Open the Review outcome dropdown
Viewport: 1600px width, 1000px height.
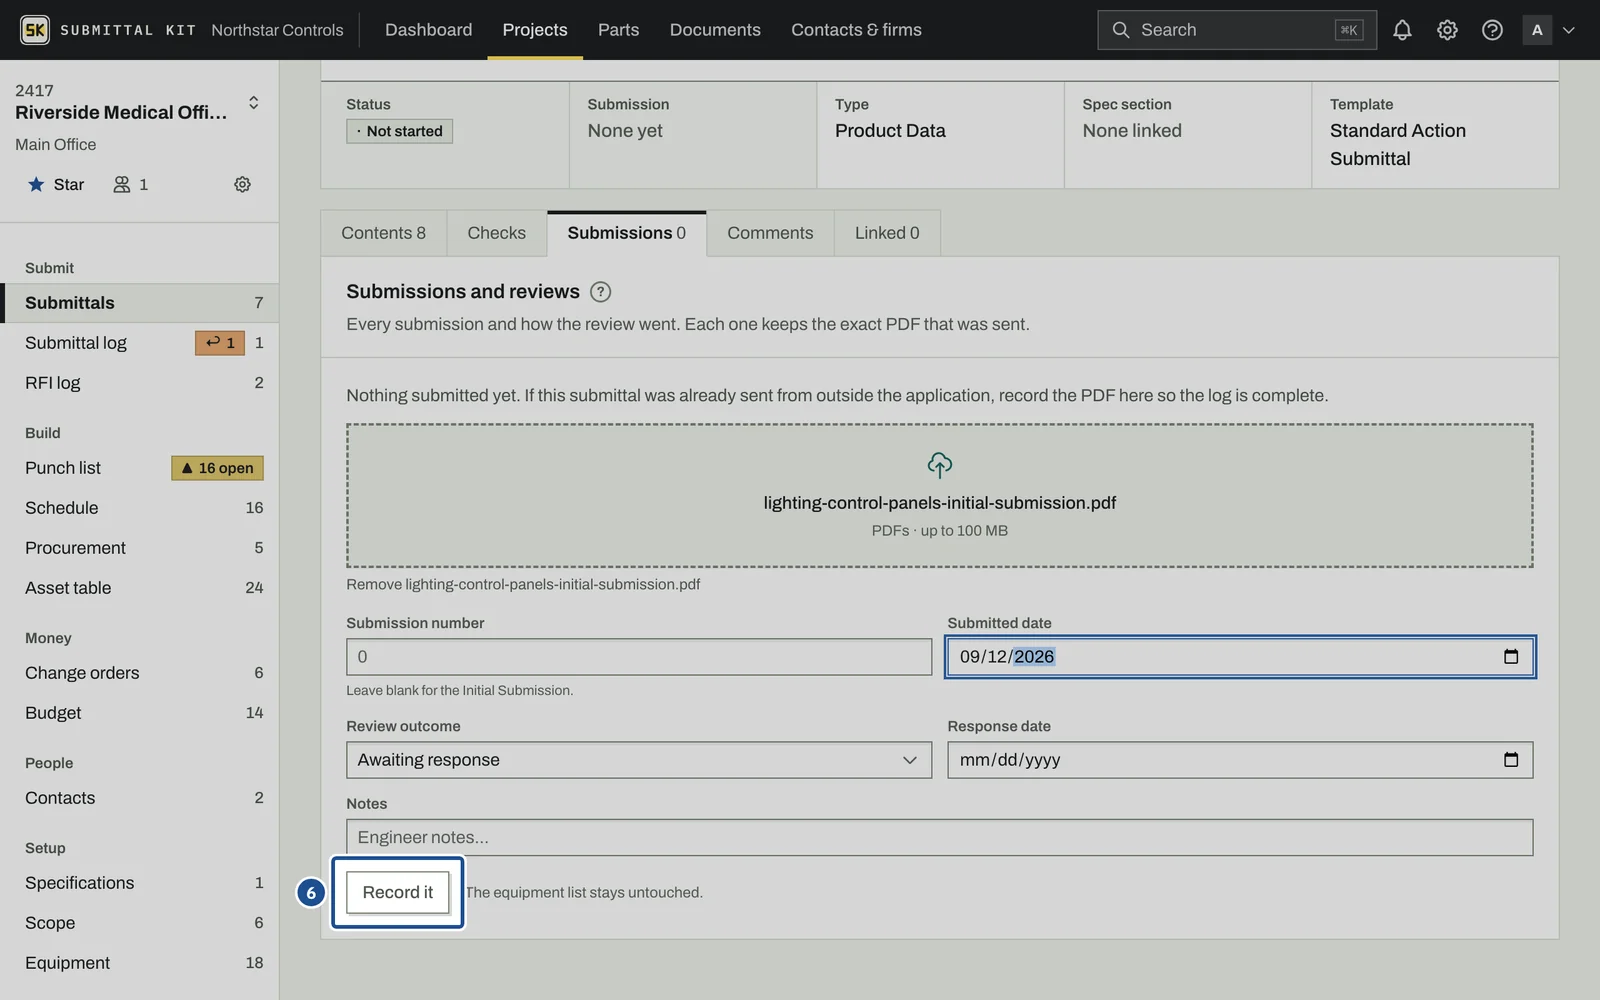point(639,760)
